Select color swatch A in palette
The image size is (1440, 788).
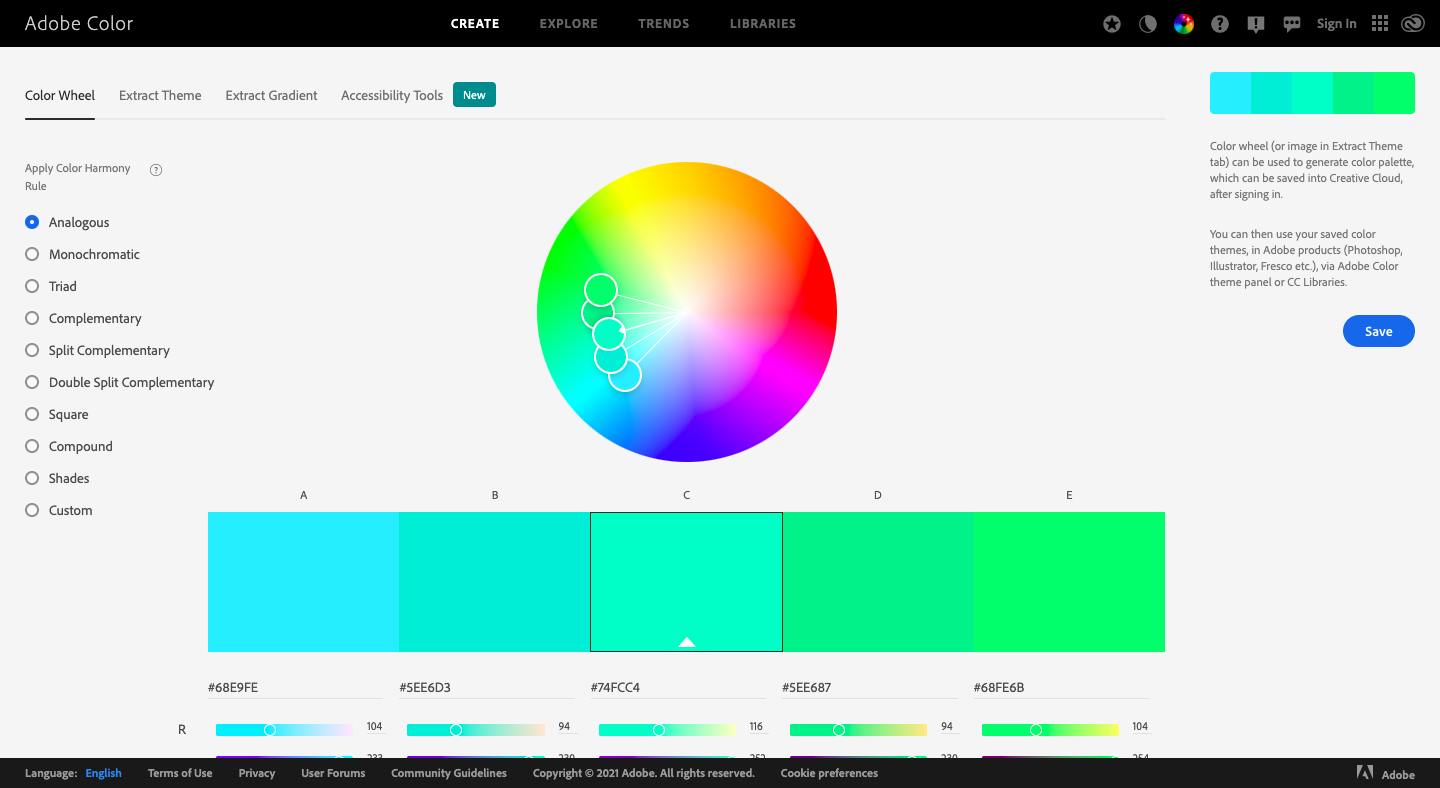pos(303,582)
